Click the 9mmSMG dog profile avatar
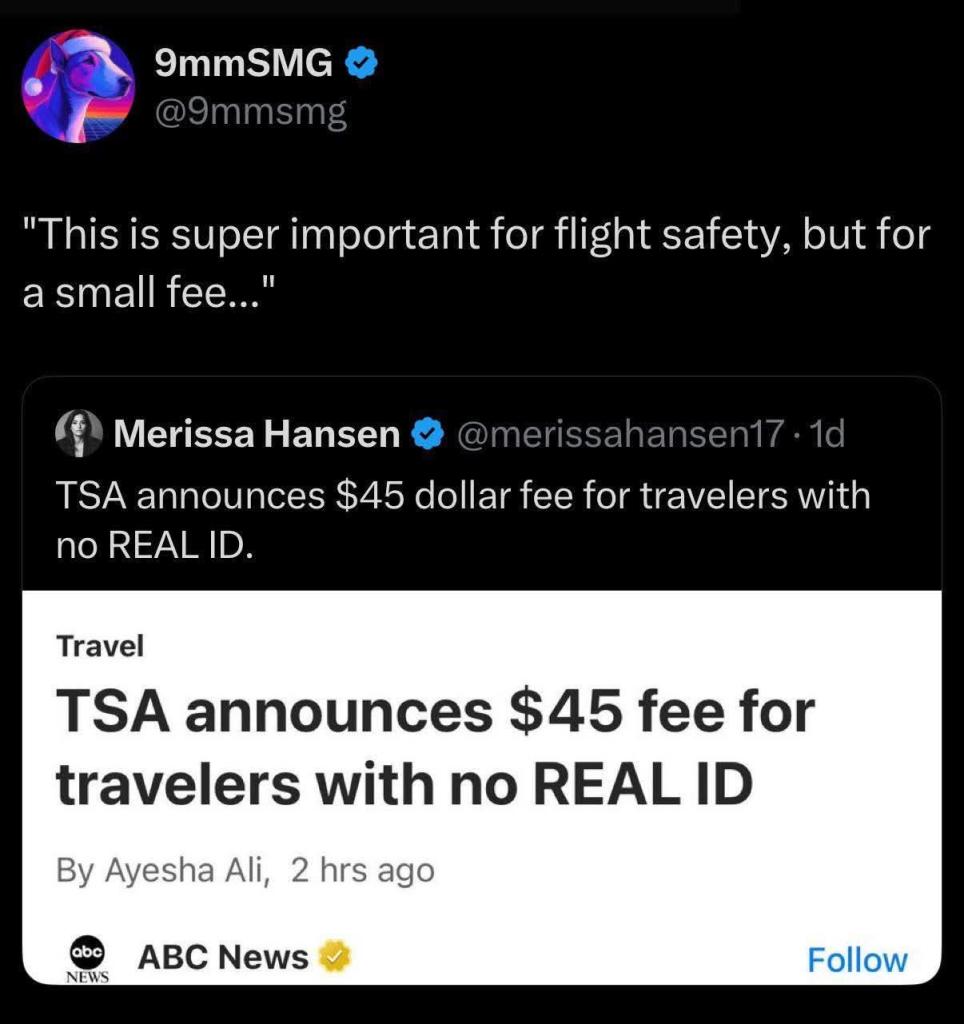Viewport: 964px width, 1024px height. click(x=78, y=85)
